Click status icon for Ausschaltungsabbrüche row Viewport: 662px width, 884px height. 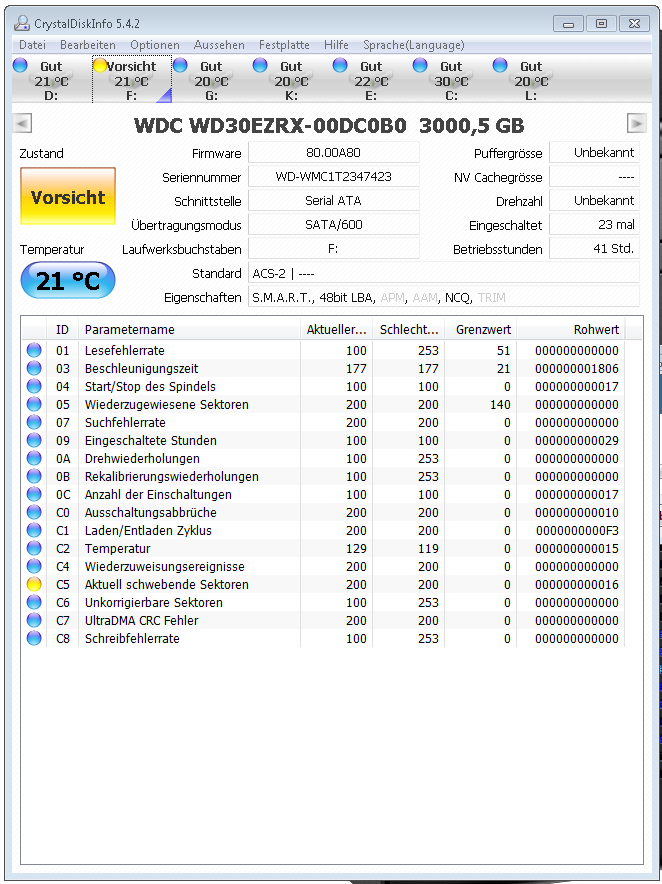34,512
